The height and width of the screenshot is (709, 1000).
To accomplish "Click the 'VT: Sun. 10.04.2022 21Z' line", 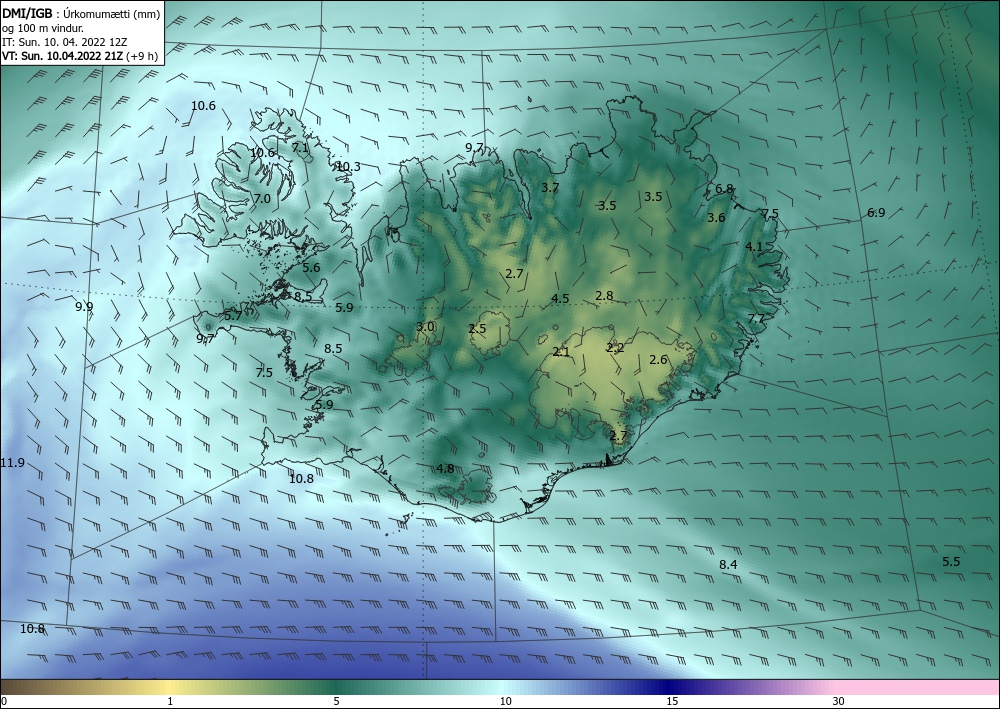I will coord(62,55).
